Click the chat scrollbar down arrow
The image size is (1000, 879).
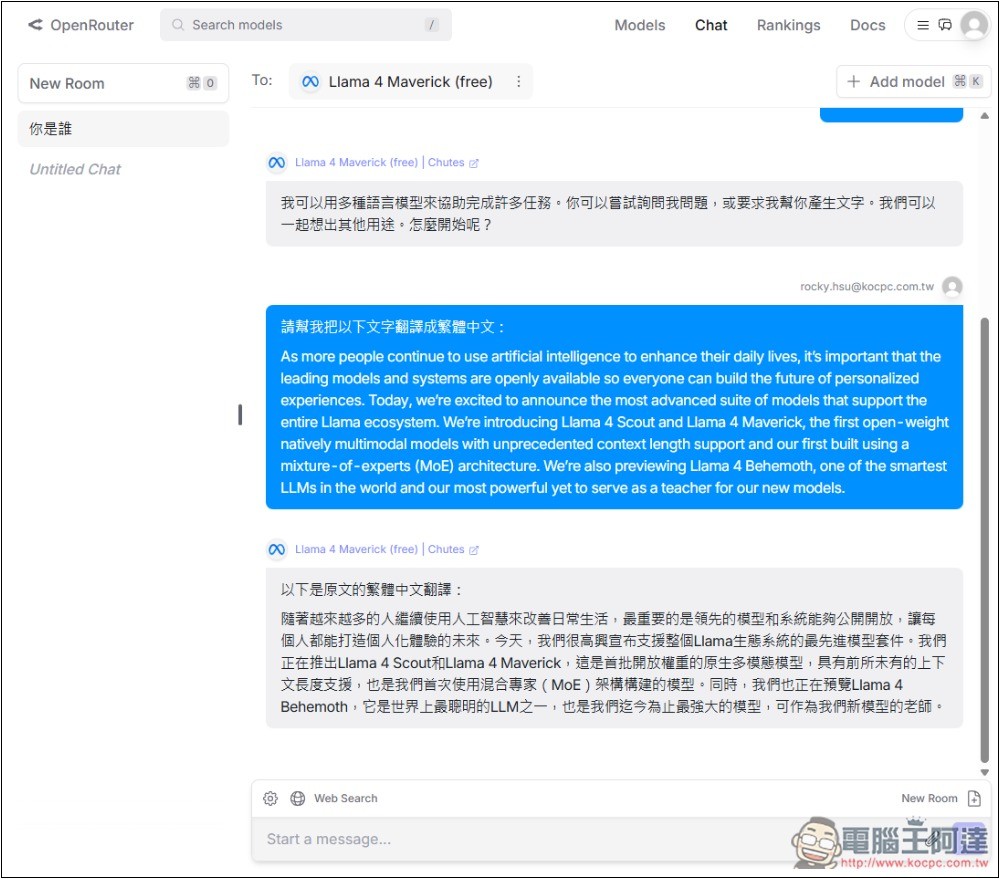click(x=985, y=772)
